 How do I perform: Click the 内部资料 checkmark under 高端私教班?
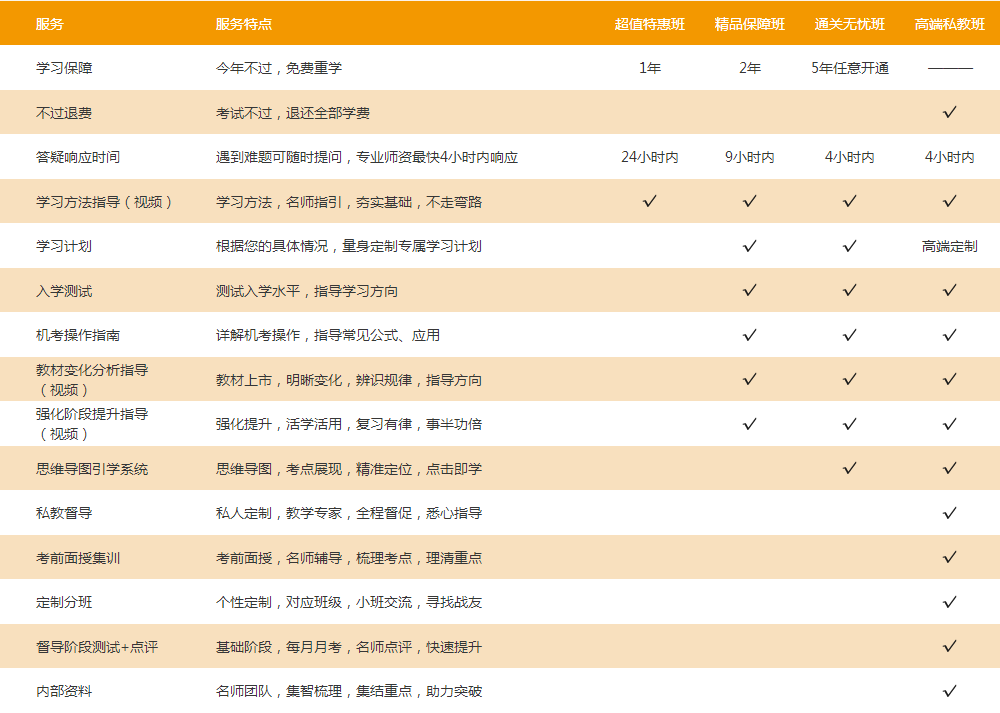tap(950, 691)
